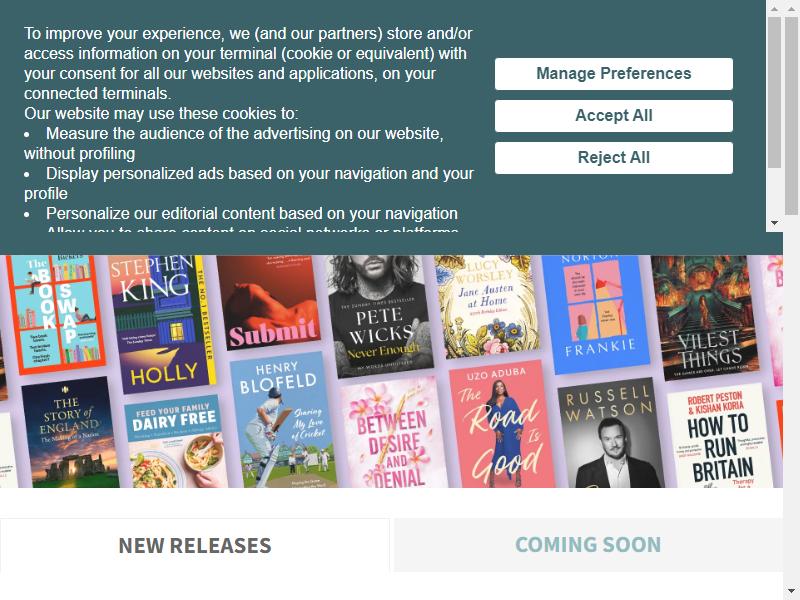The width and height of the screenshot is (800, 600).
Task: Click the page scrollbar down arrow
Action: click(x=791, y=591)
